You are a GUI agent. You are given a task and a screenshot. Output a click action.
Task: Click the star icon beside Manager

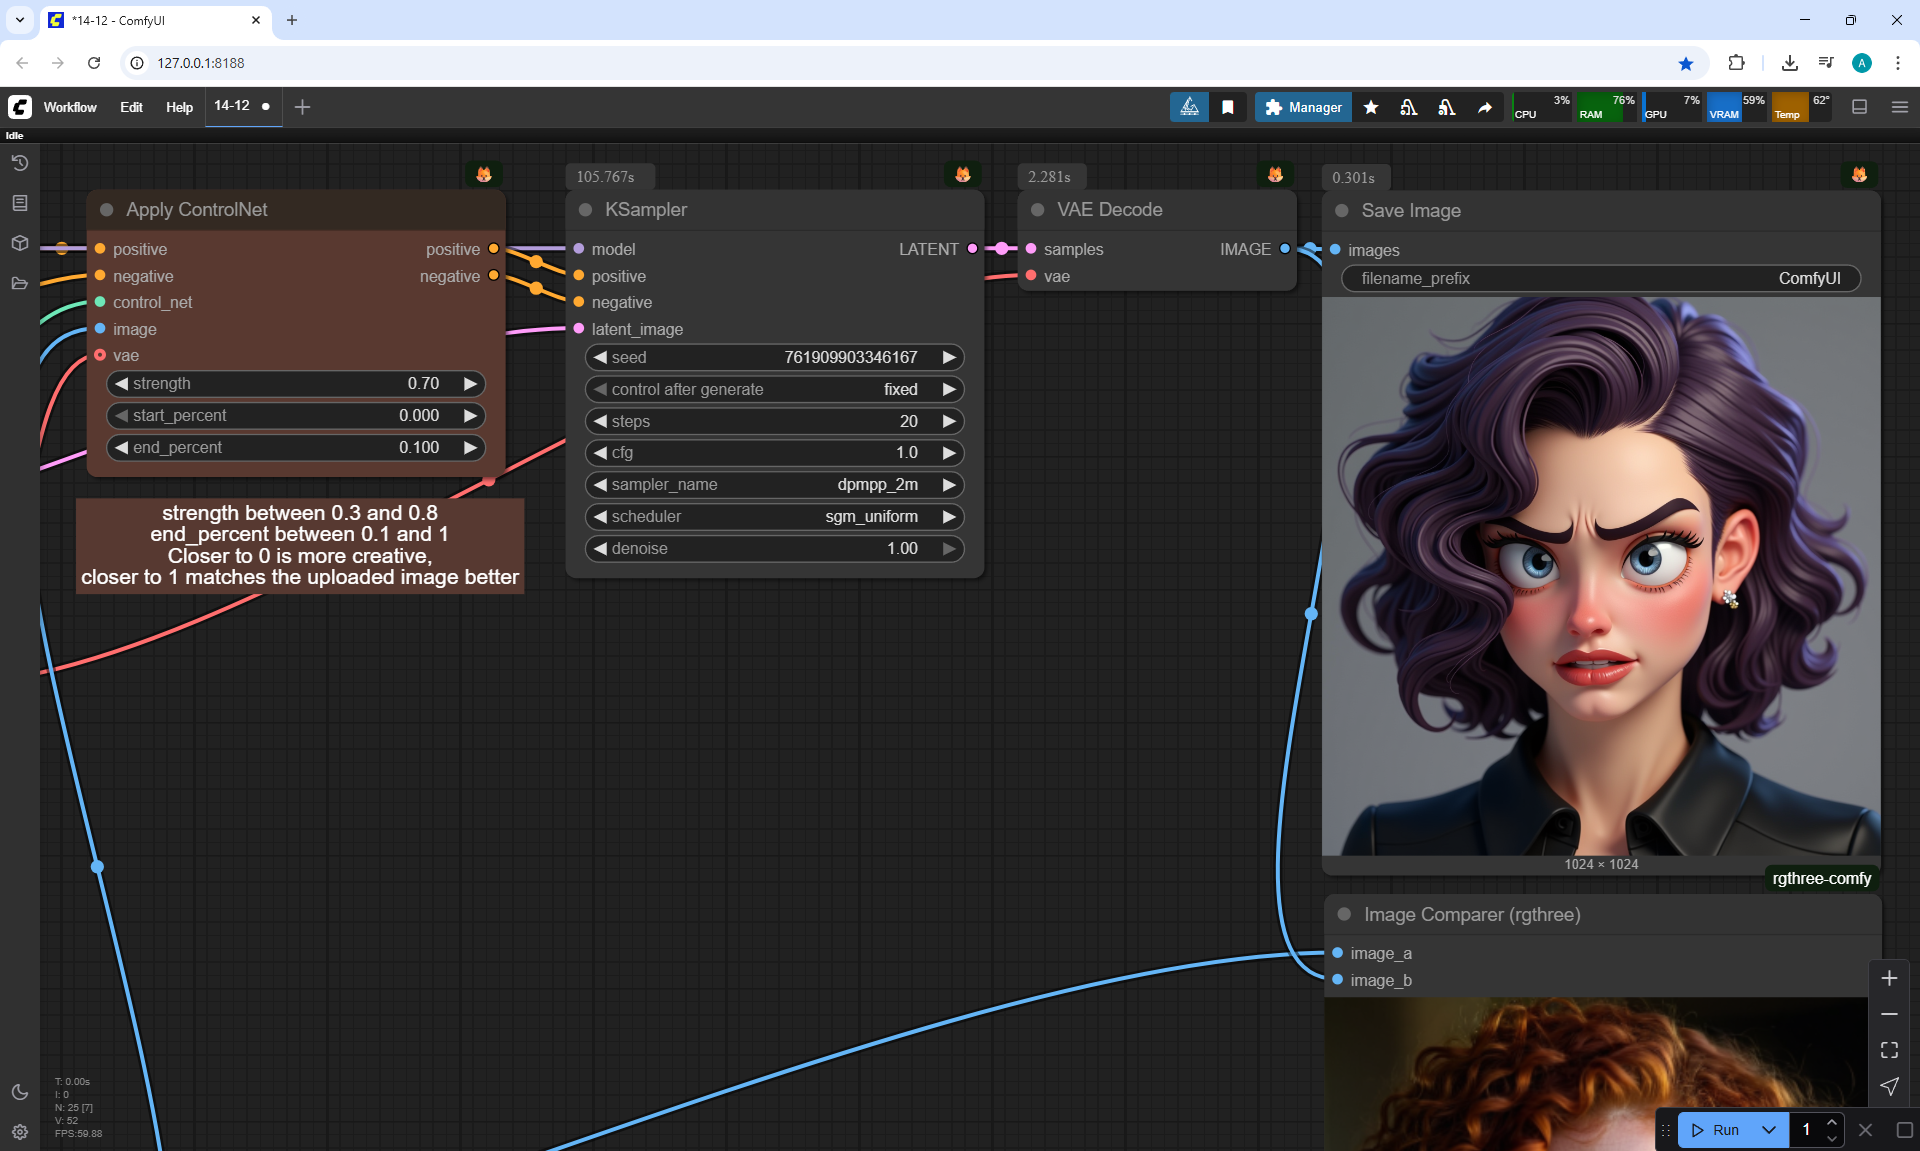[1371, 107]
